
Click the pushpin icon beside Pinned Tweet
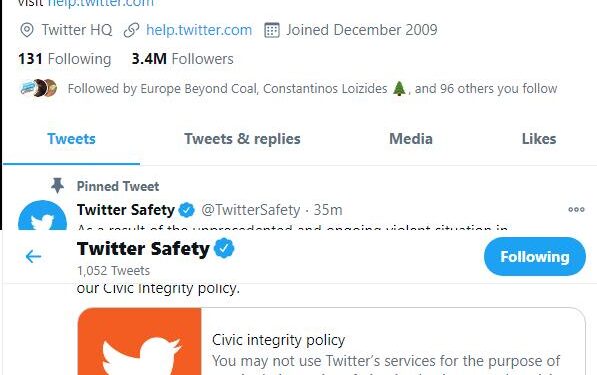coord(57,185)
